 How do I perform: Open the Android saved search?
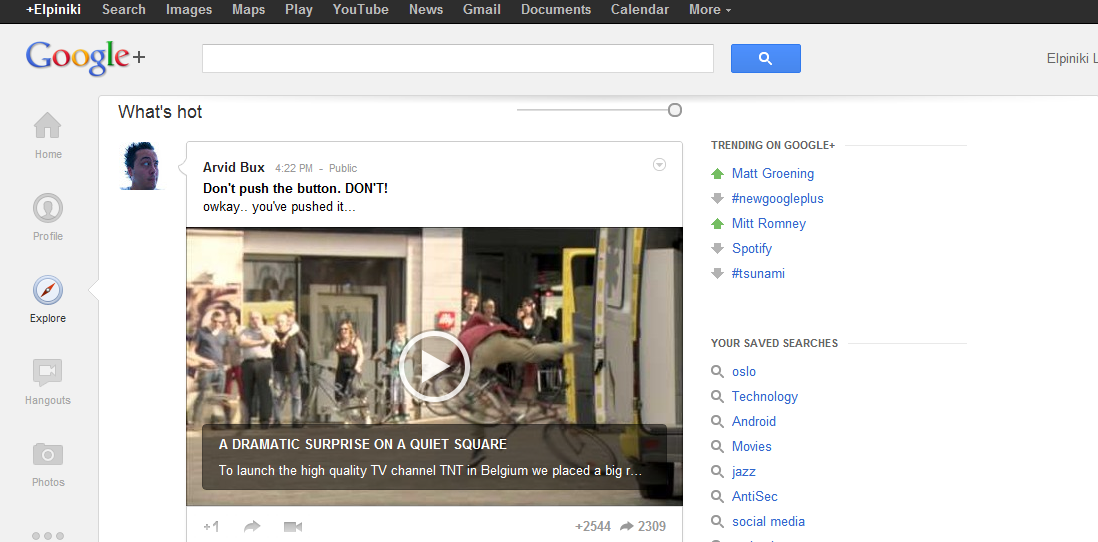point(754,422)
